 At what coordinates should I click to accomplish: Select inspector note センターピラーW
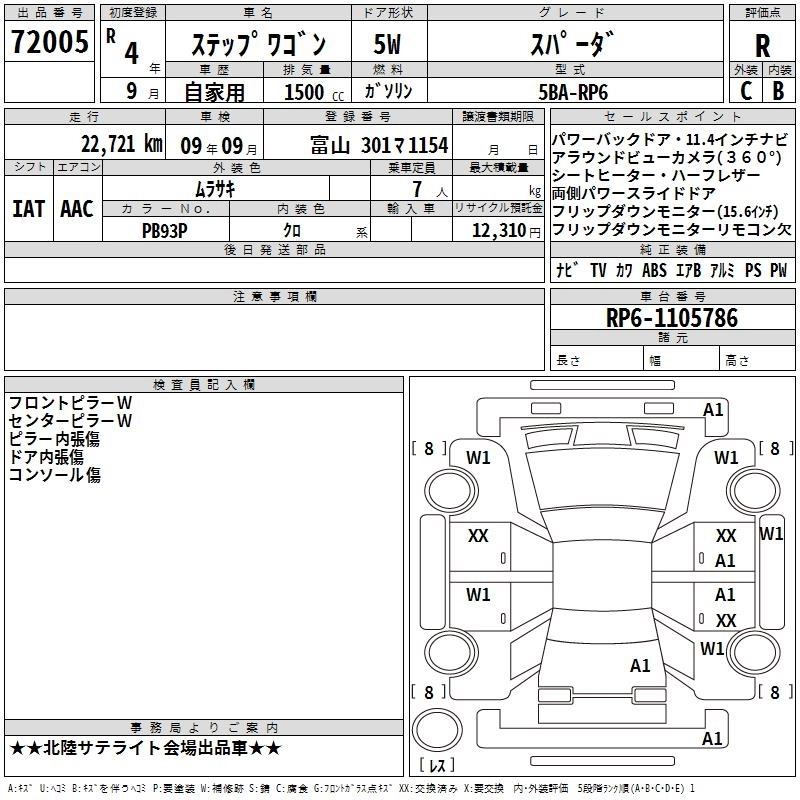click(70, 420)
